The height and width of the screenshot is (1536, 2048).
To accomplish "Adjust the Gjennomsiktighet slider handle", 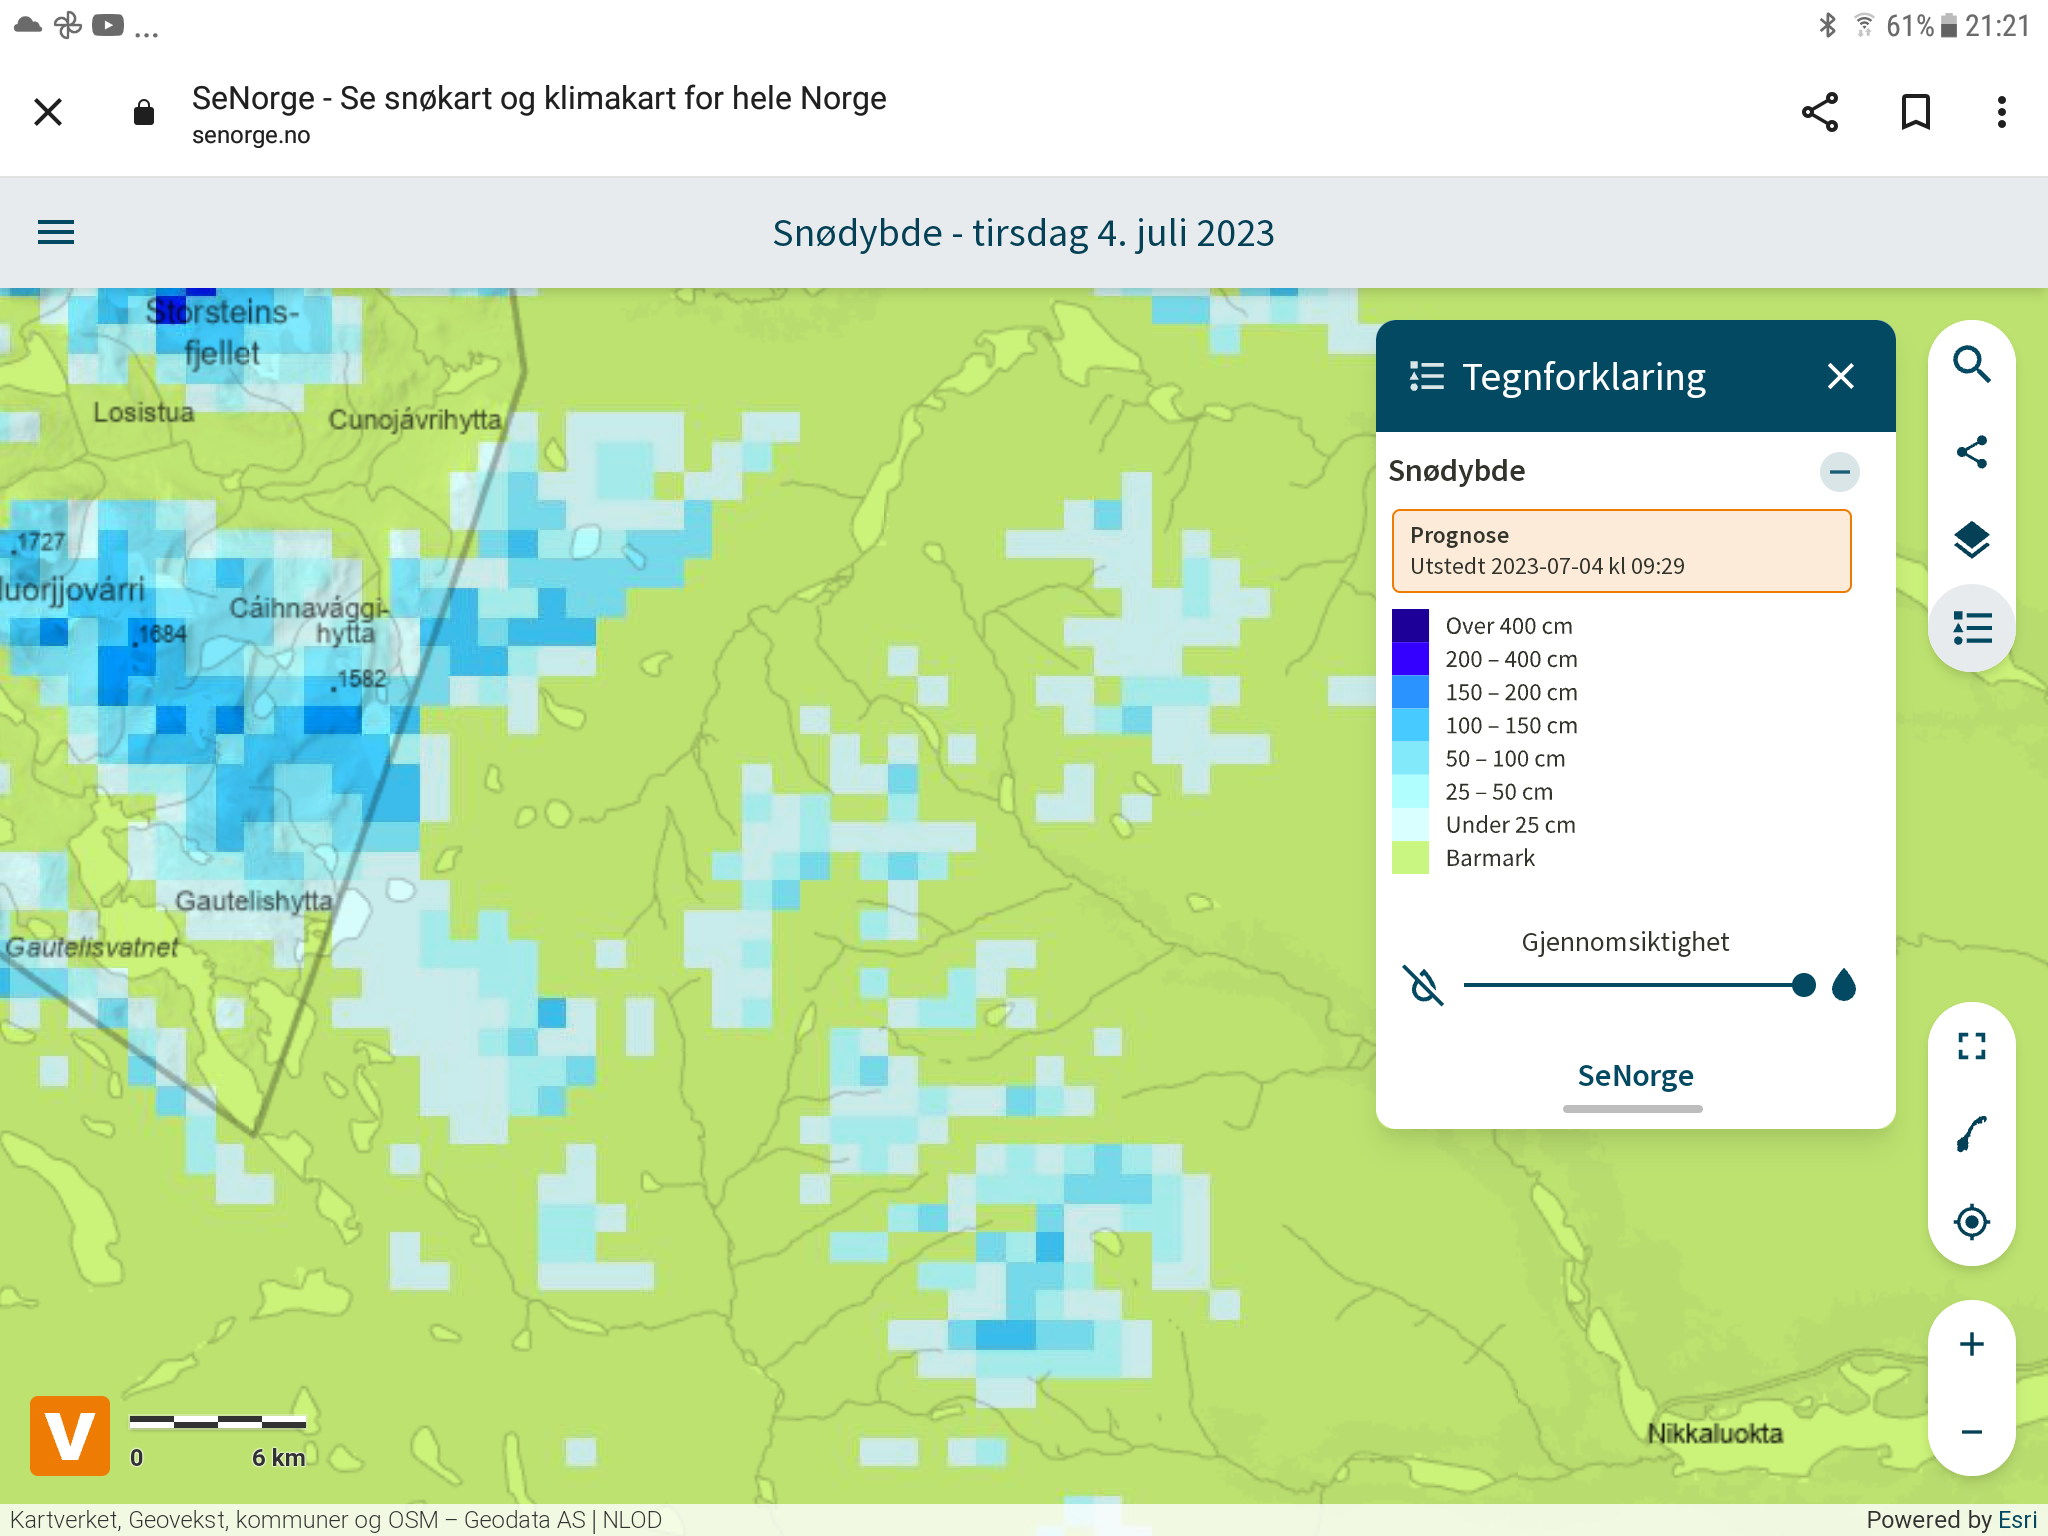I will 1803,986.
